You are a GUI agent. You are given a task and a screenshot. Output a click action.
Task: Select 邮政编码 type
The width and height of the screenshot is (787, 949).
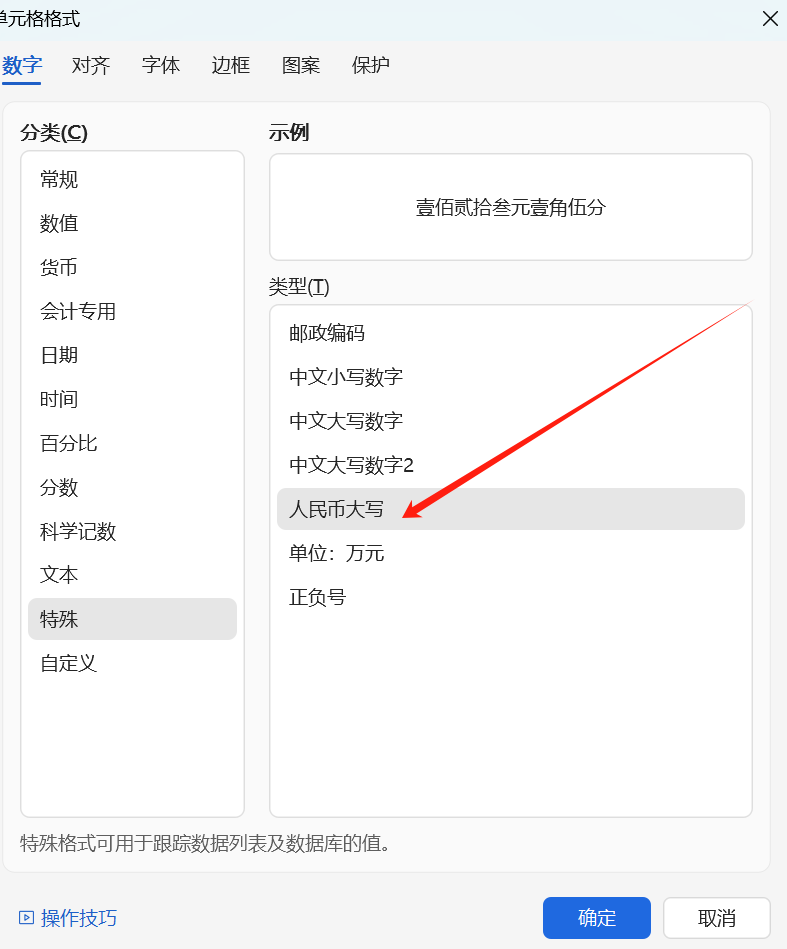(327, 333)
